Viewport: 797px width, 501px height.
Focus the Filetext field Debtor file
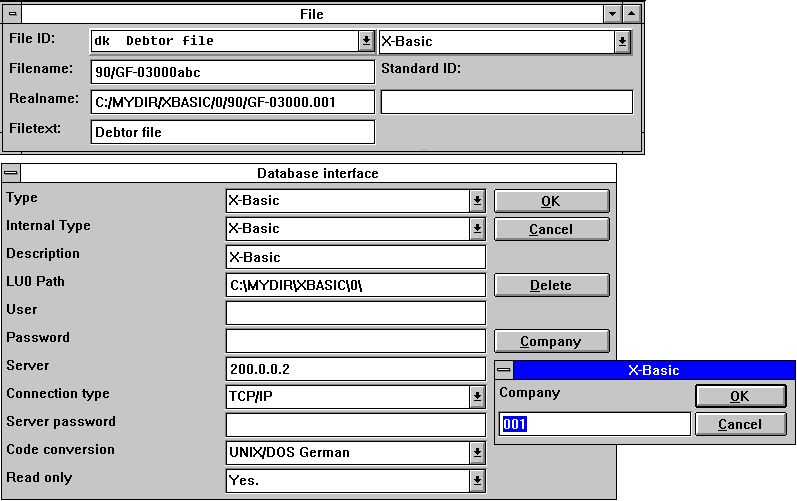click(x=233, y=132)
